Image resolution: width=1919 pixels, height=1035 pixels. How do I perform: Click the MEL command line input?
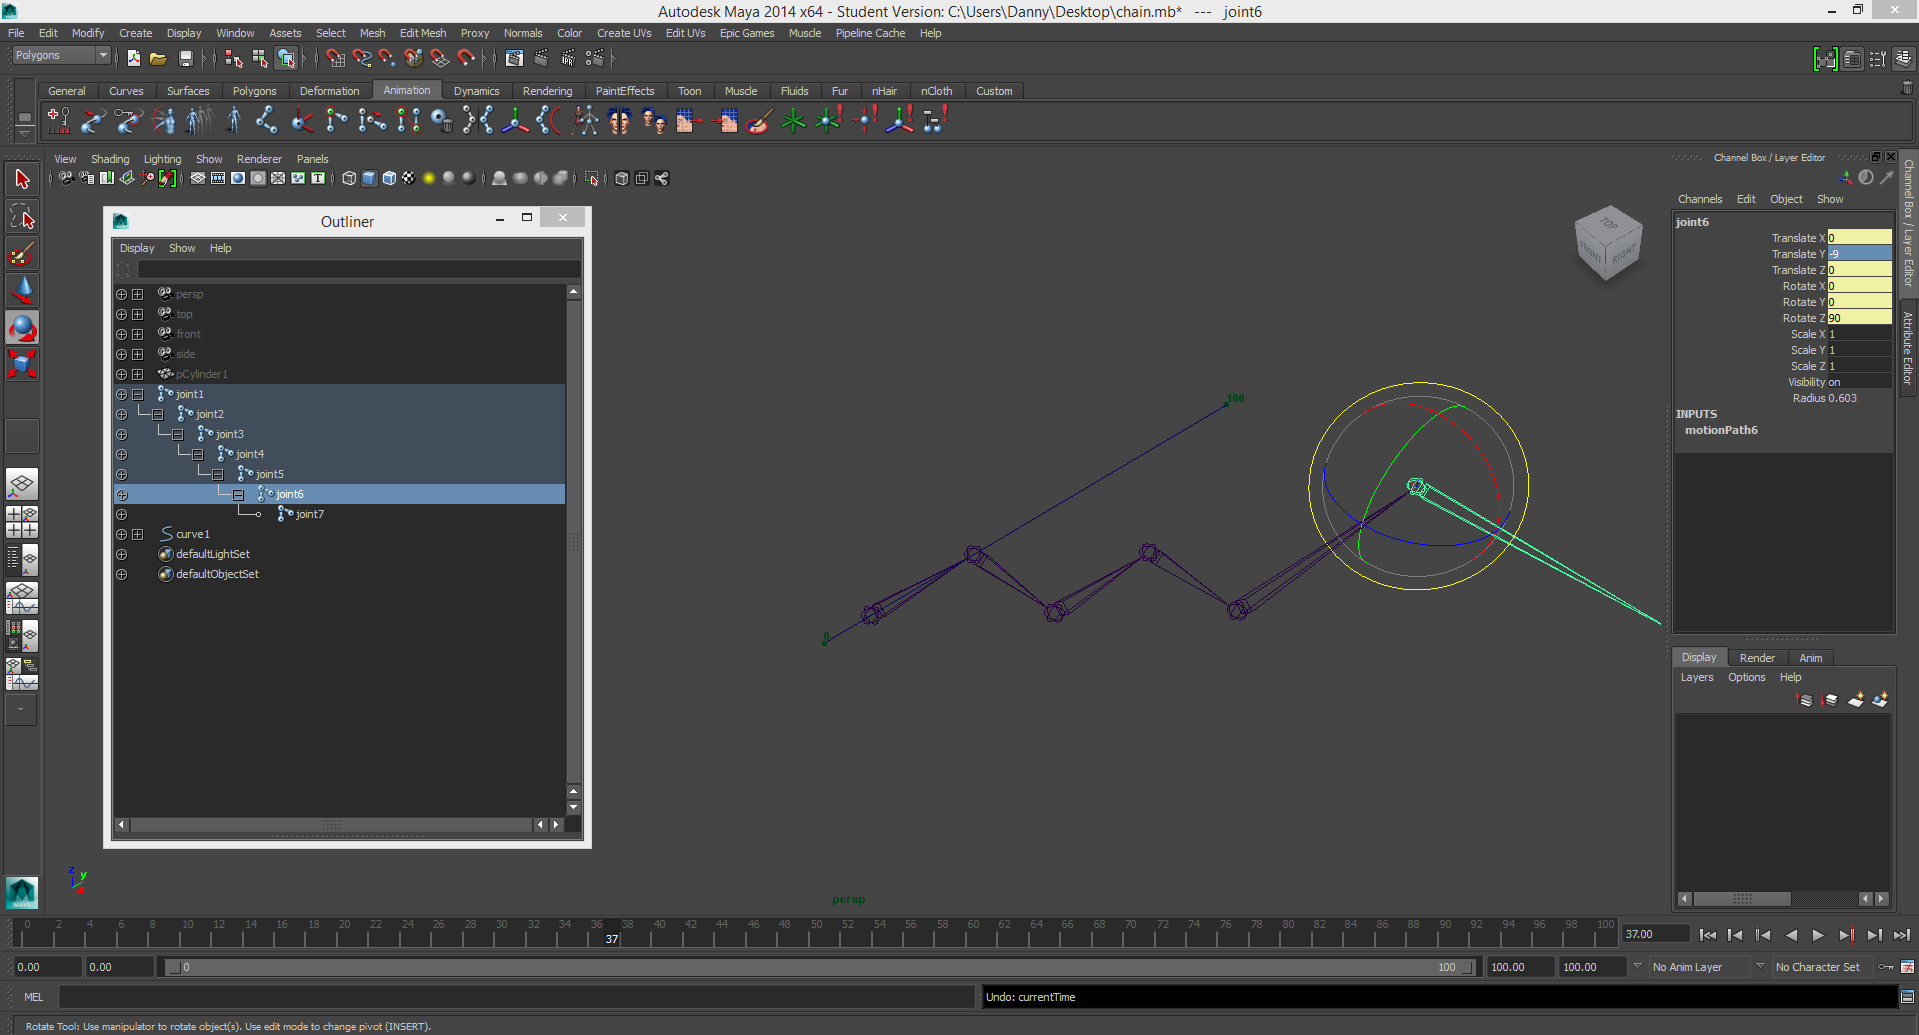coord(517,997)
